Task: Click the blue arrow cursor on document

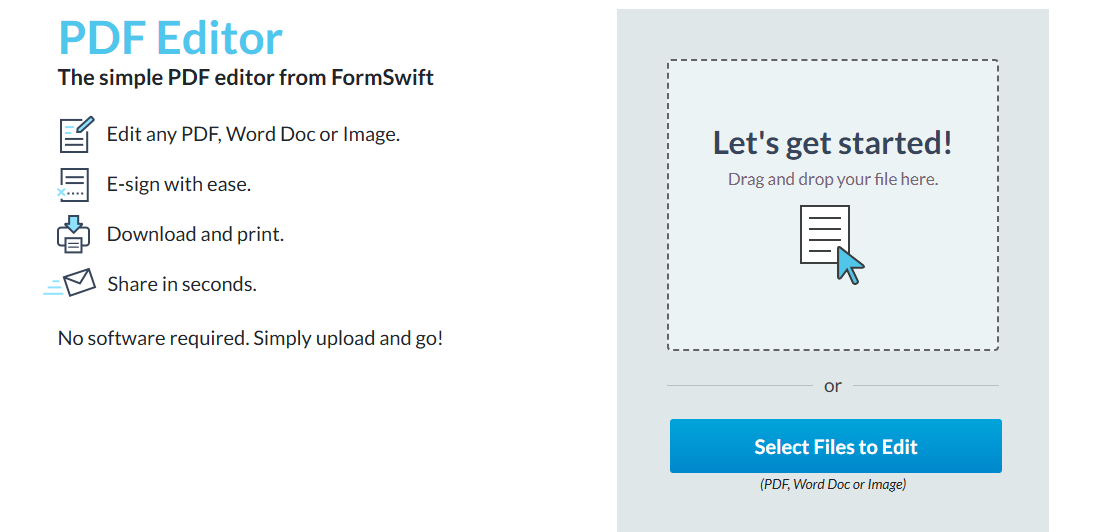Action: [x=851, y=265]
